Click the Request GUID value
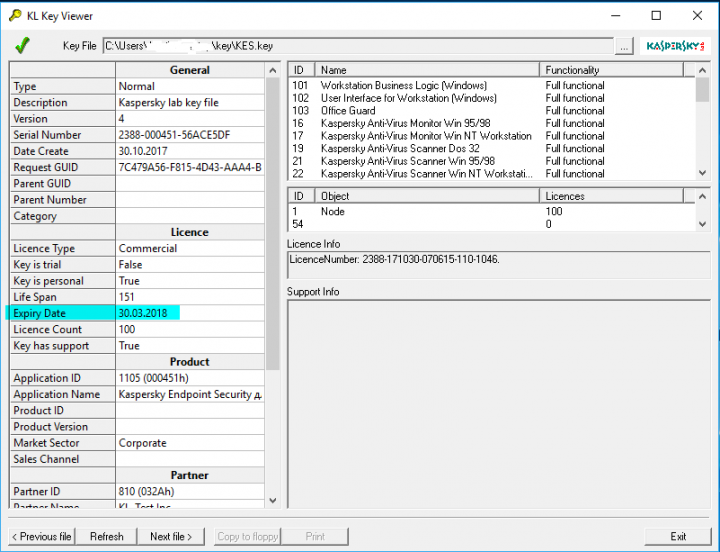Viewport: 720px width, 552px height. point(190,167)
